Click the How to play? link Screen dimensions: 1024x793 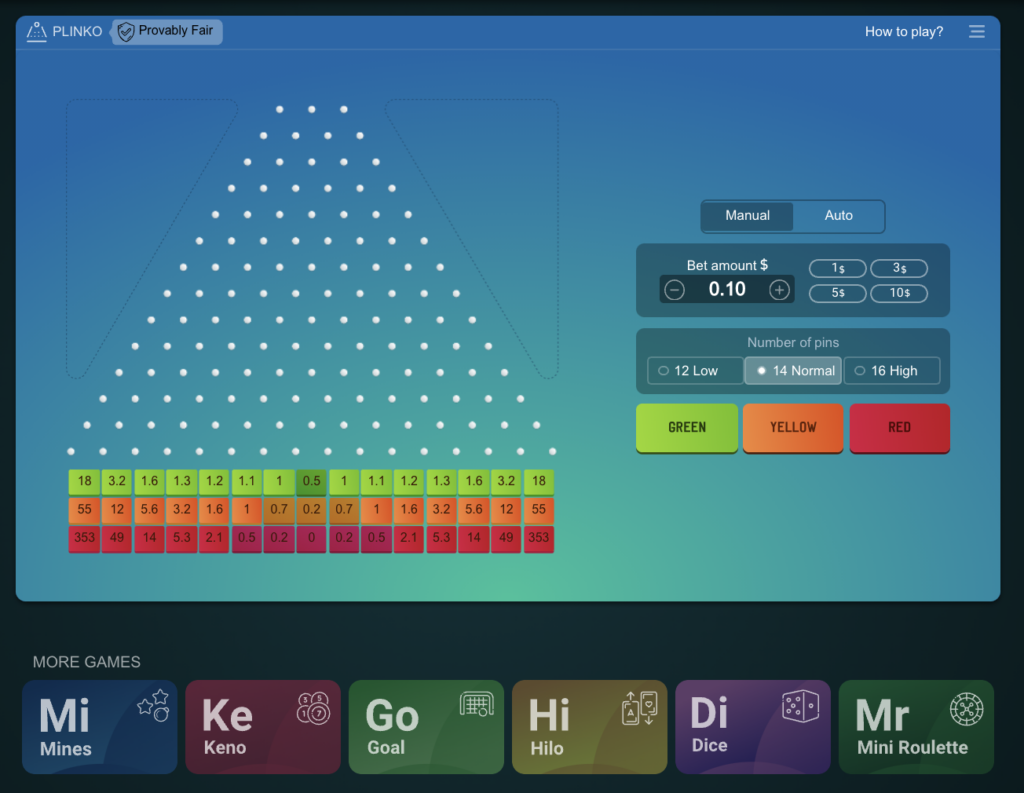[x=904, y=31]
